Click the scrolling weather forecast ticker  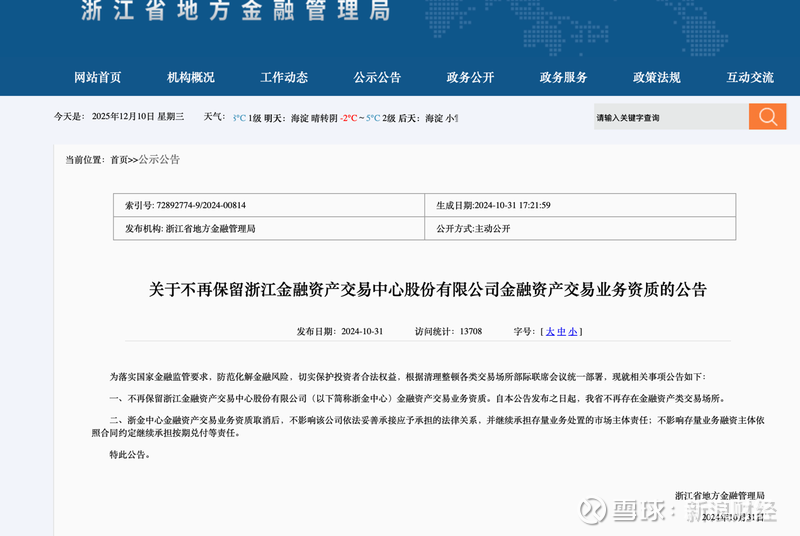pyautogui.click(x=345, y=118)
